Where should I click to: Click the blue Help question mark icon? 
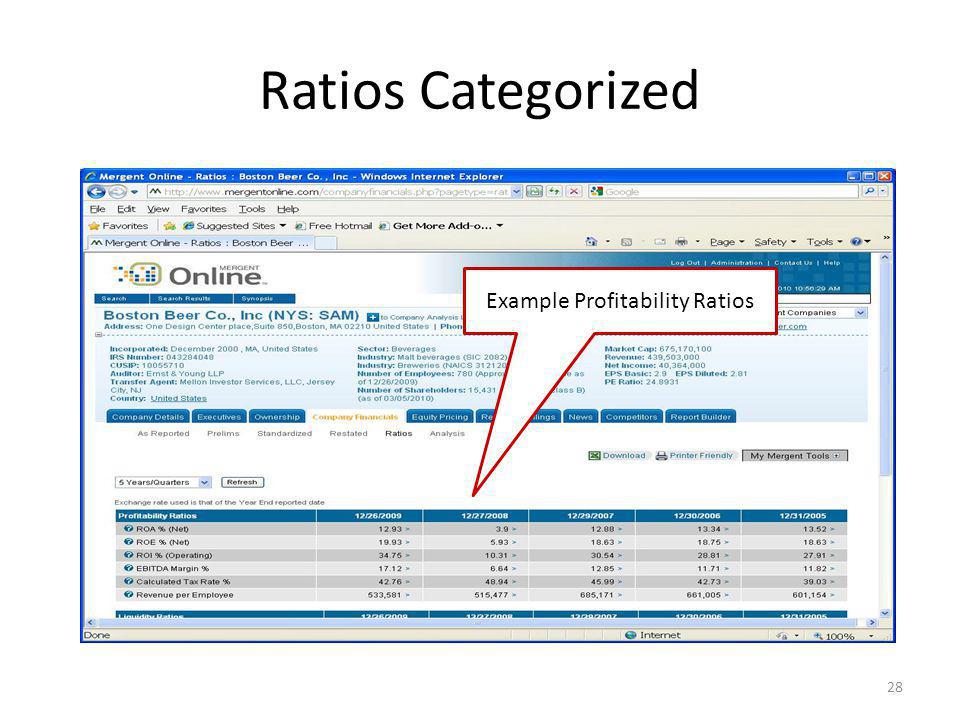coord(857,242)
